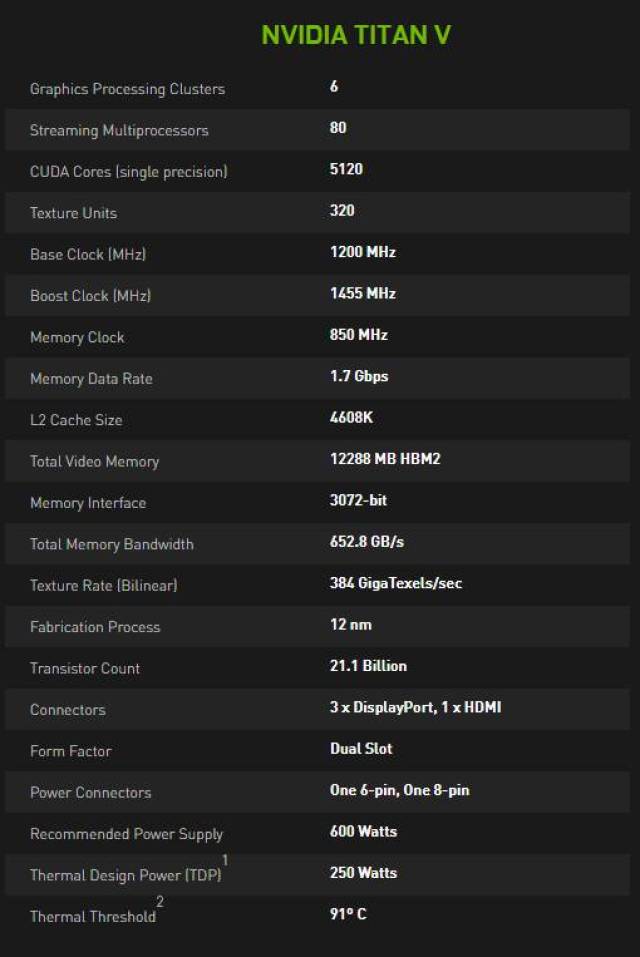Select the 21.1 Billion transistor count

(368, 666)
